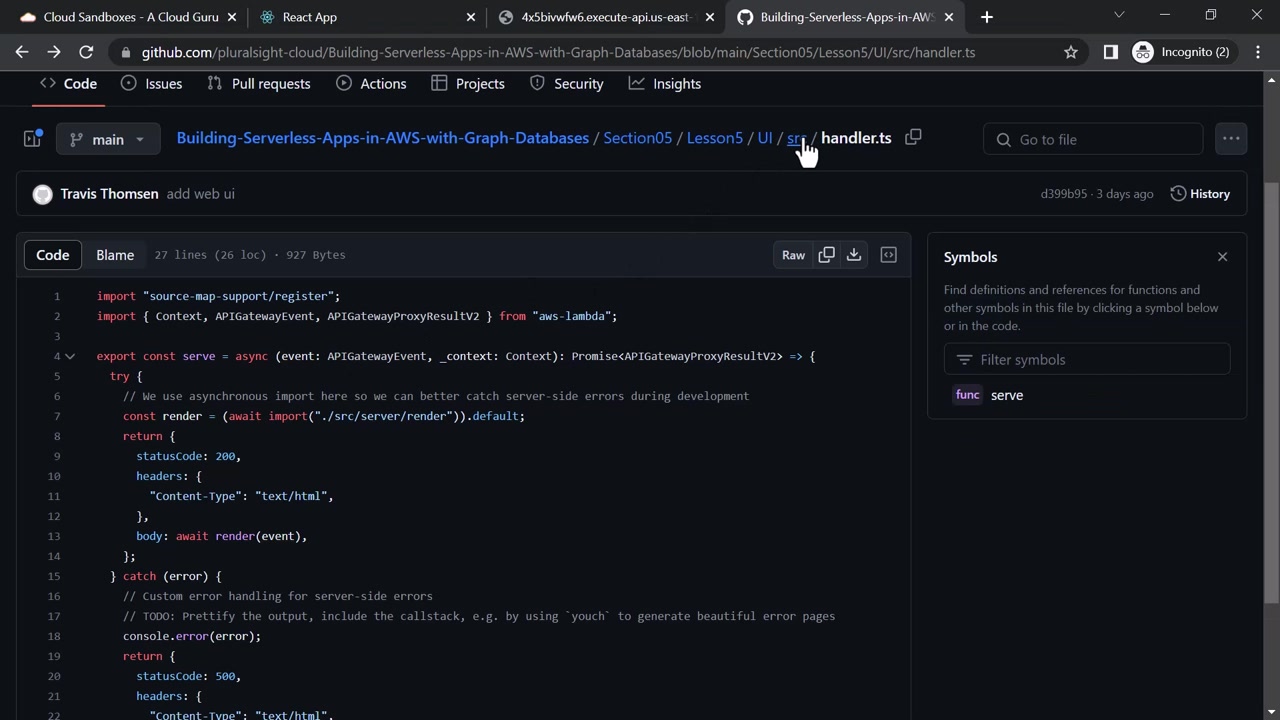Open the browser tab search dropdown

click(1119, 16)
